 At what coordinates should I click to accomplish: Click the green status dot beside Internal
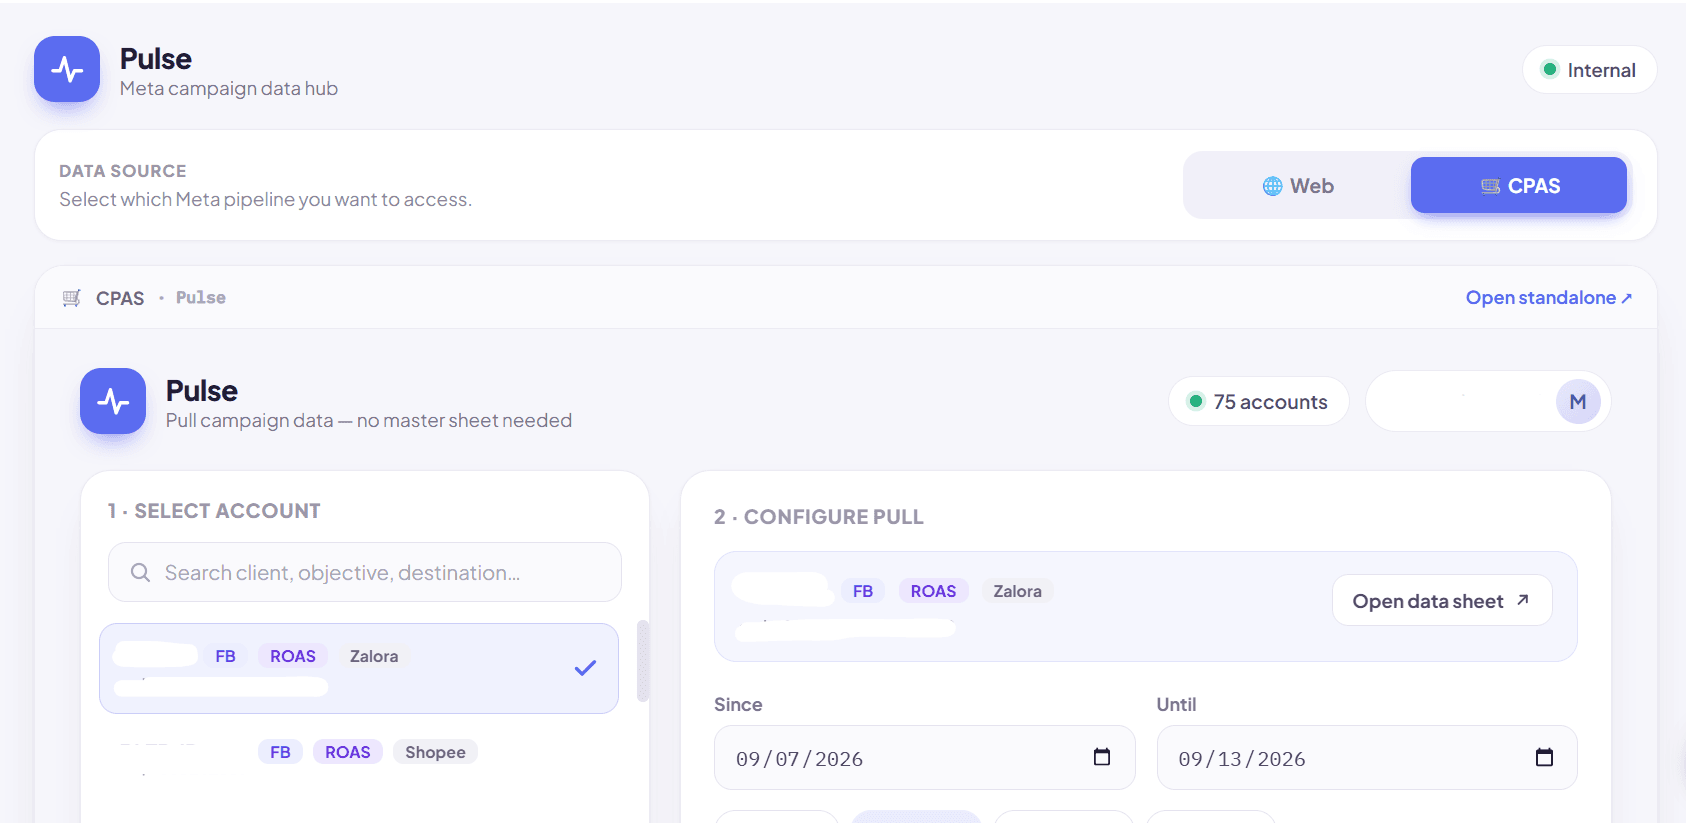pos(1550,70)
